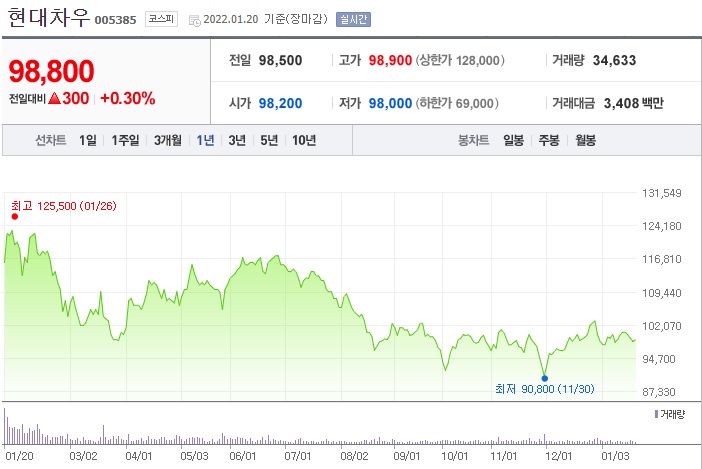
Task: Click the 실시간 real-time badge
Action: click(353, 19)
